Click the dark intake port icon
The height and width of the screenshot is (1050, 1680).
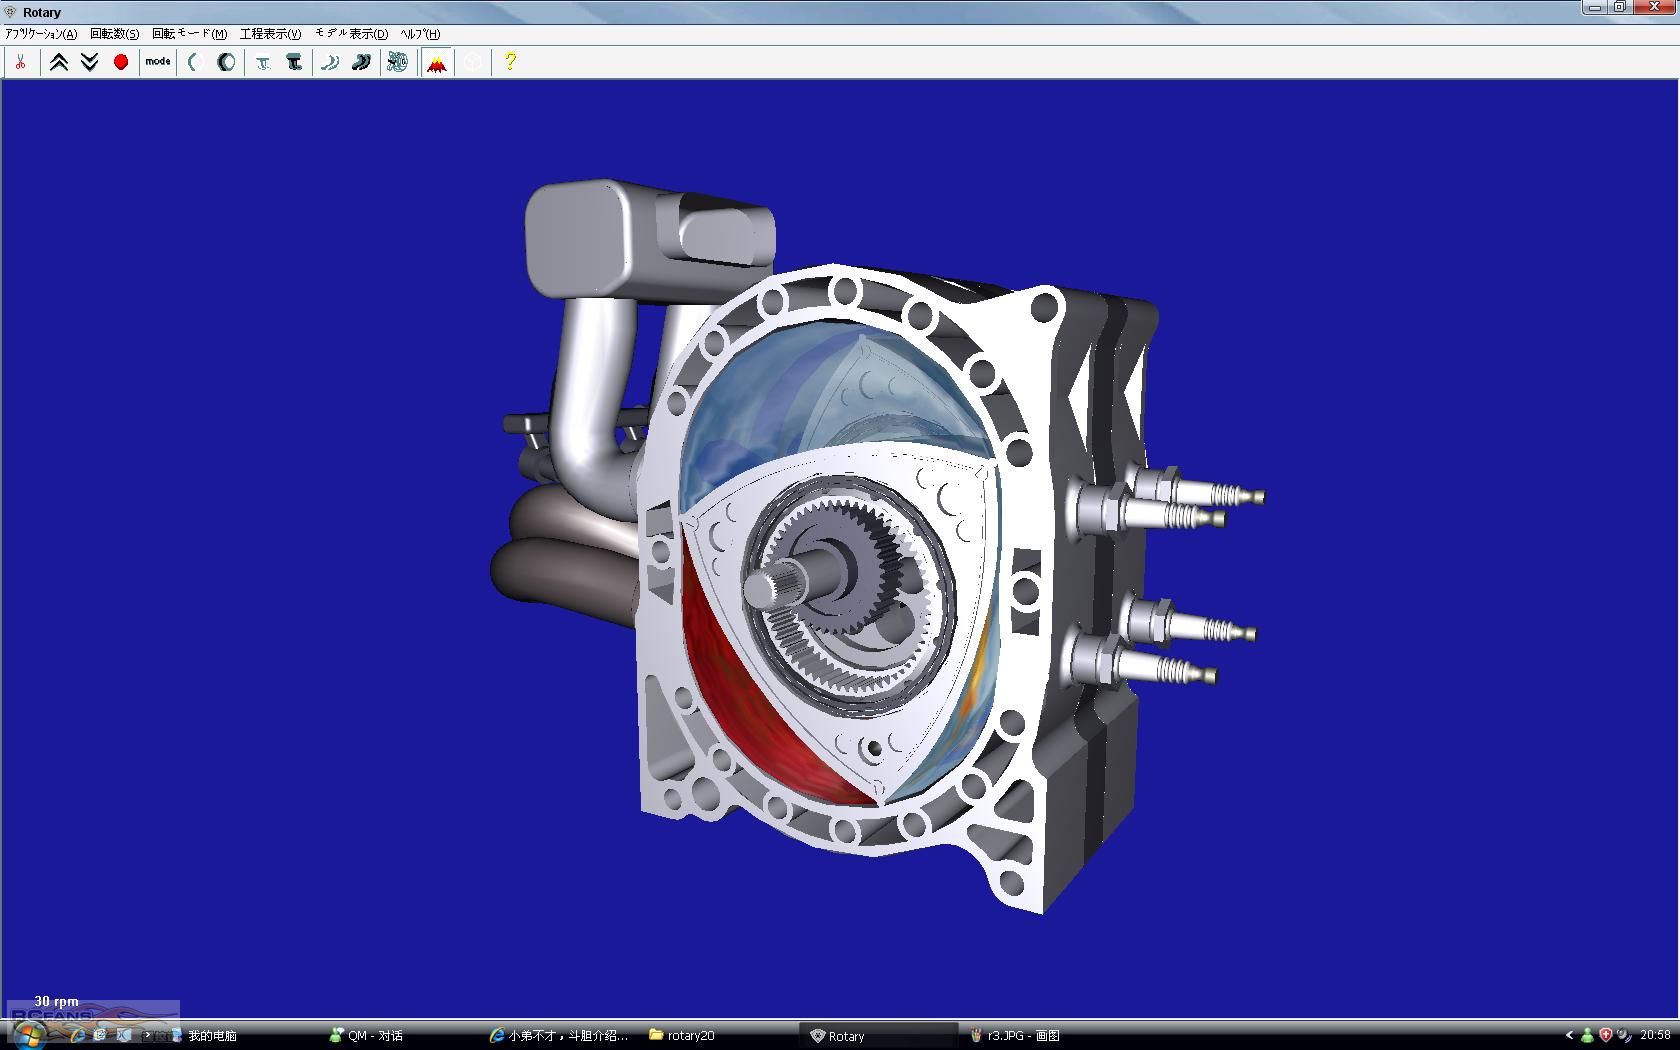[294, 62]
